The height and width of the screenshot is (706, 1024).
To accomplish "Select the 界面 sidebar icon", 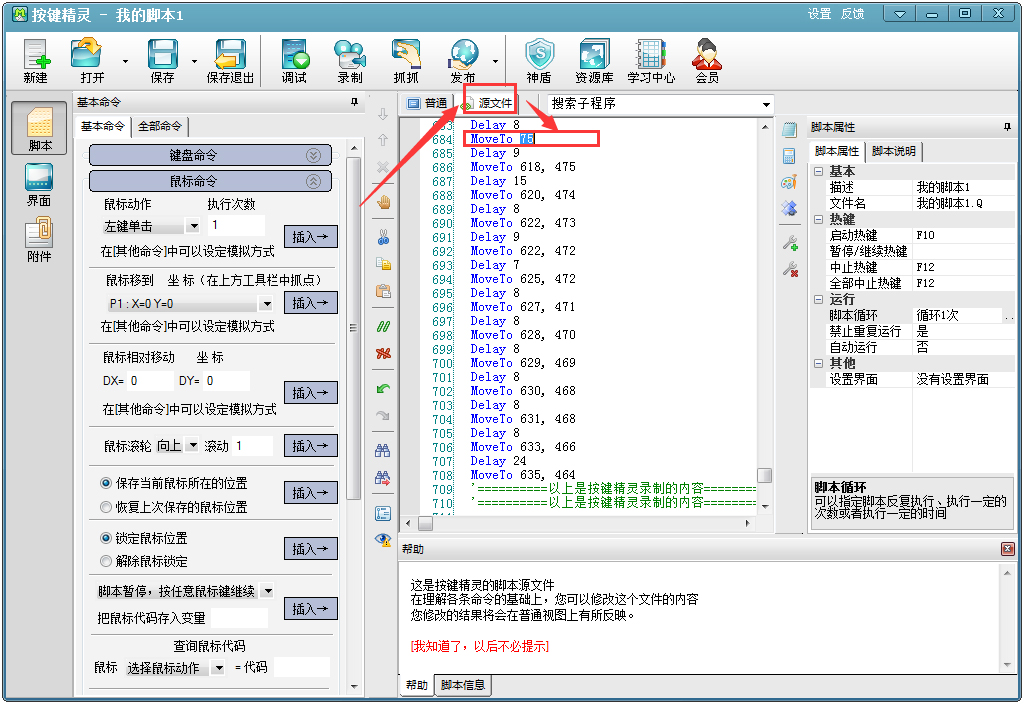I will 39,184.
